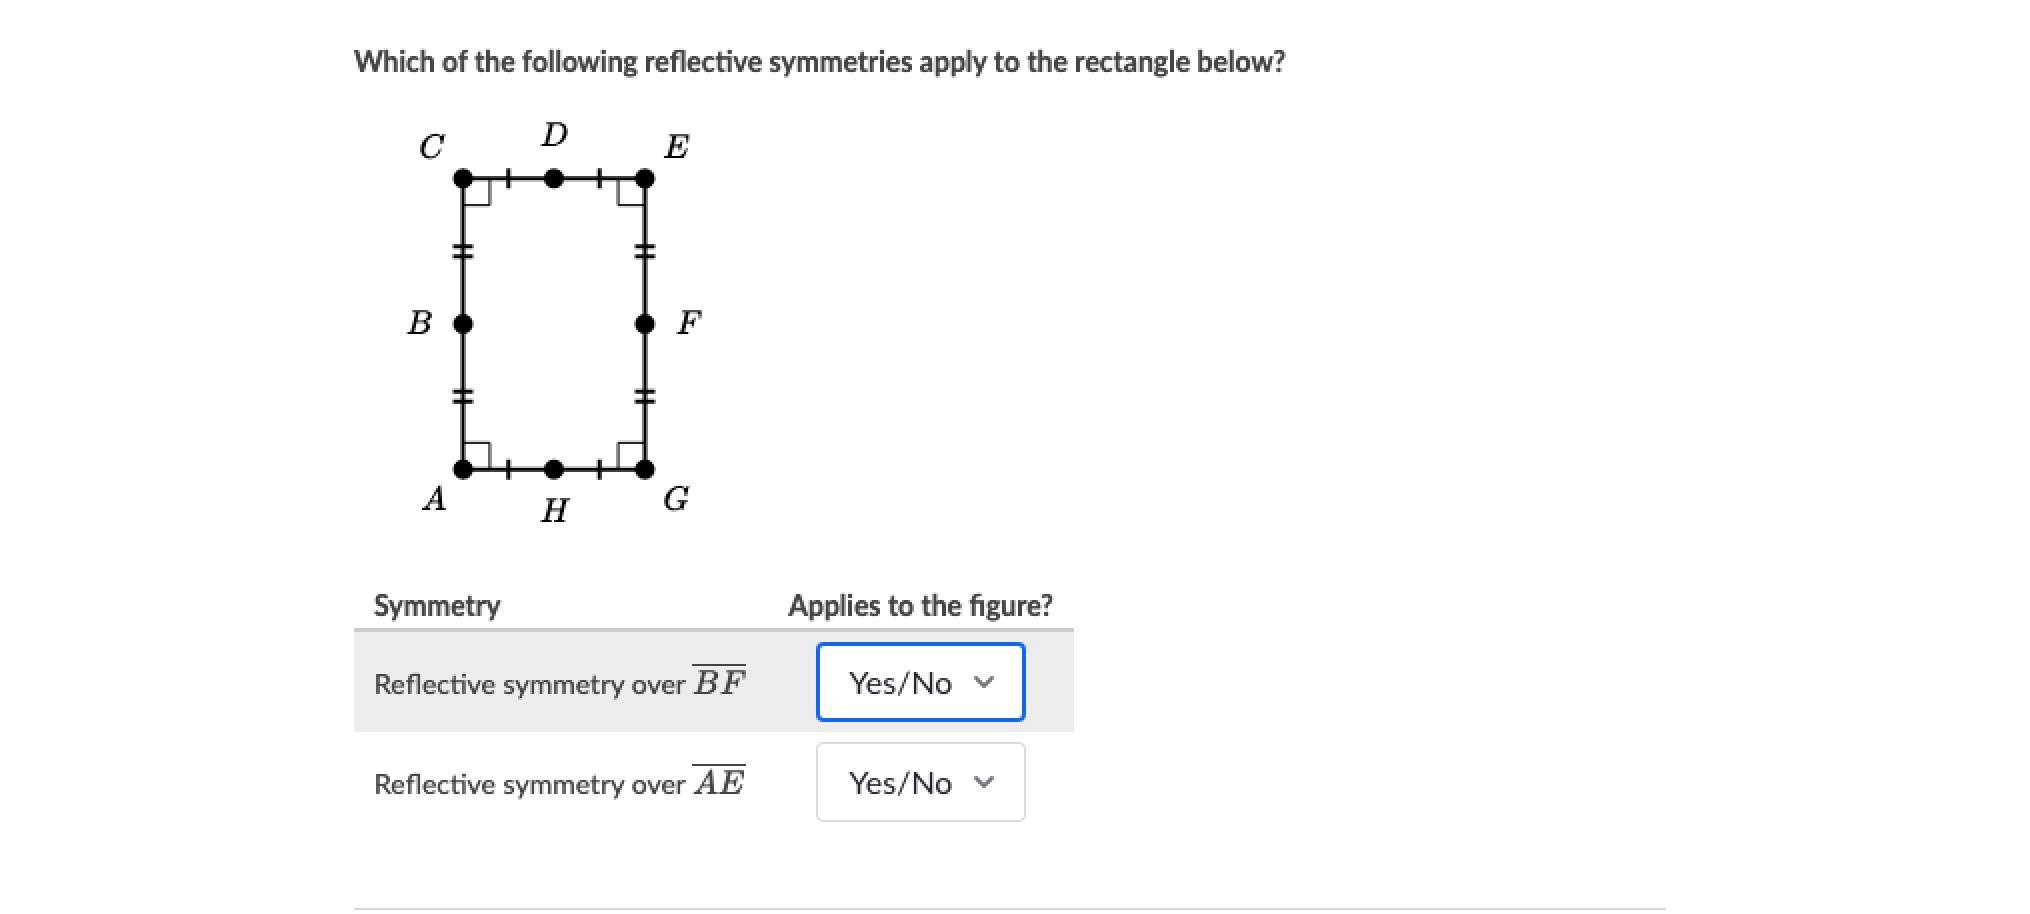Click the 'Reflective symmetry over BF' row text
2030x914 pixels.
click(x=560, y=683)
